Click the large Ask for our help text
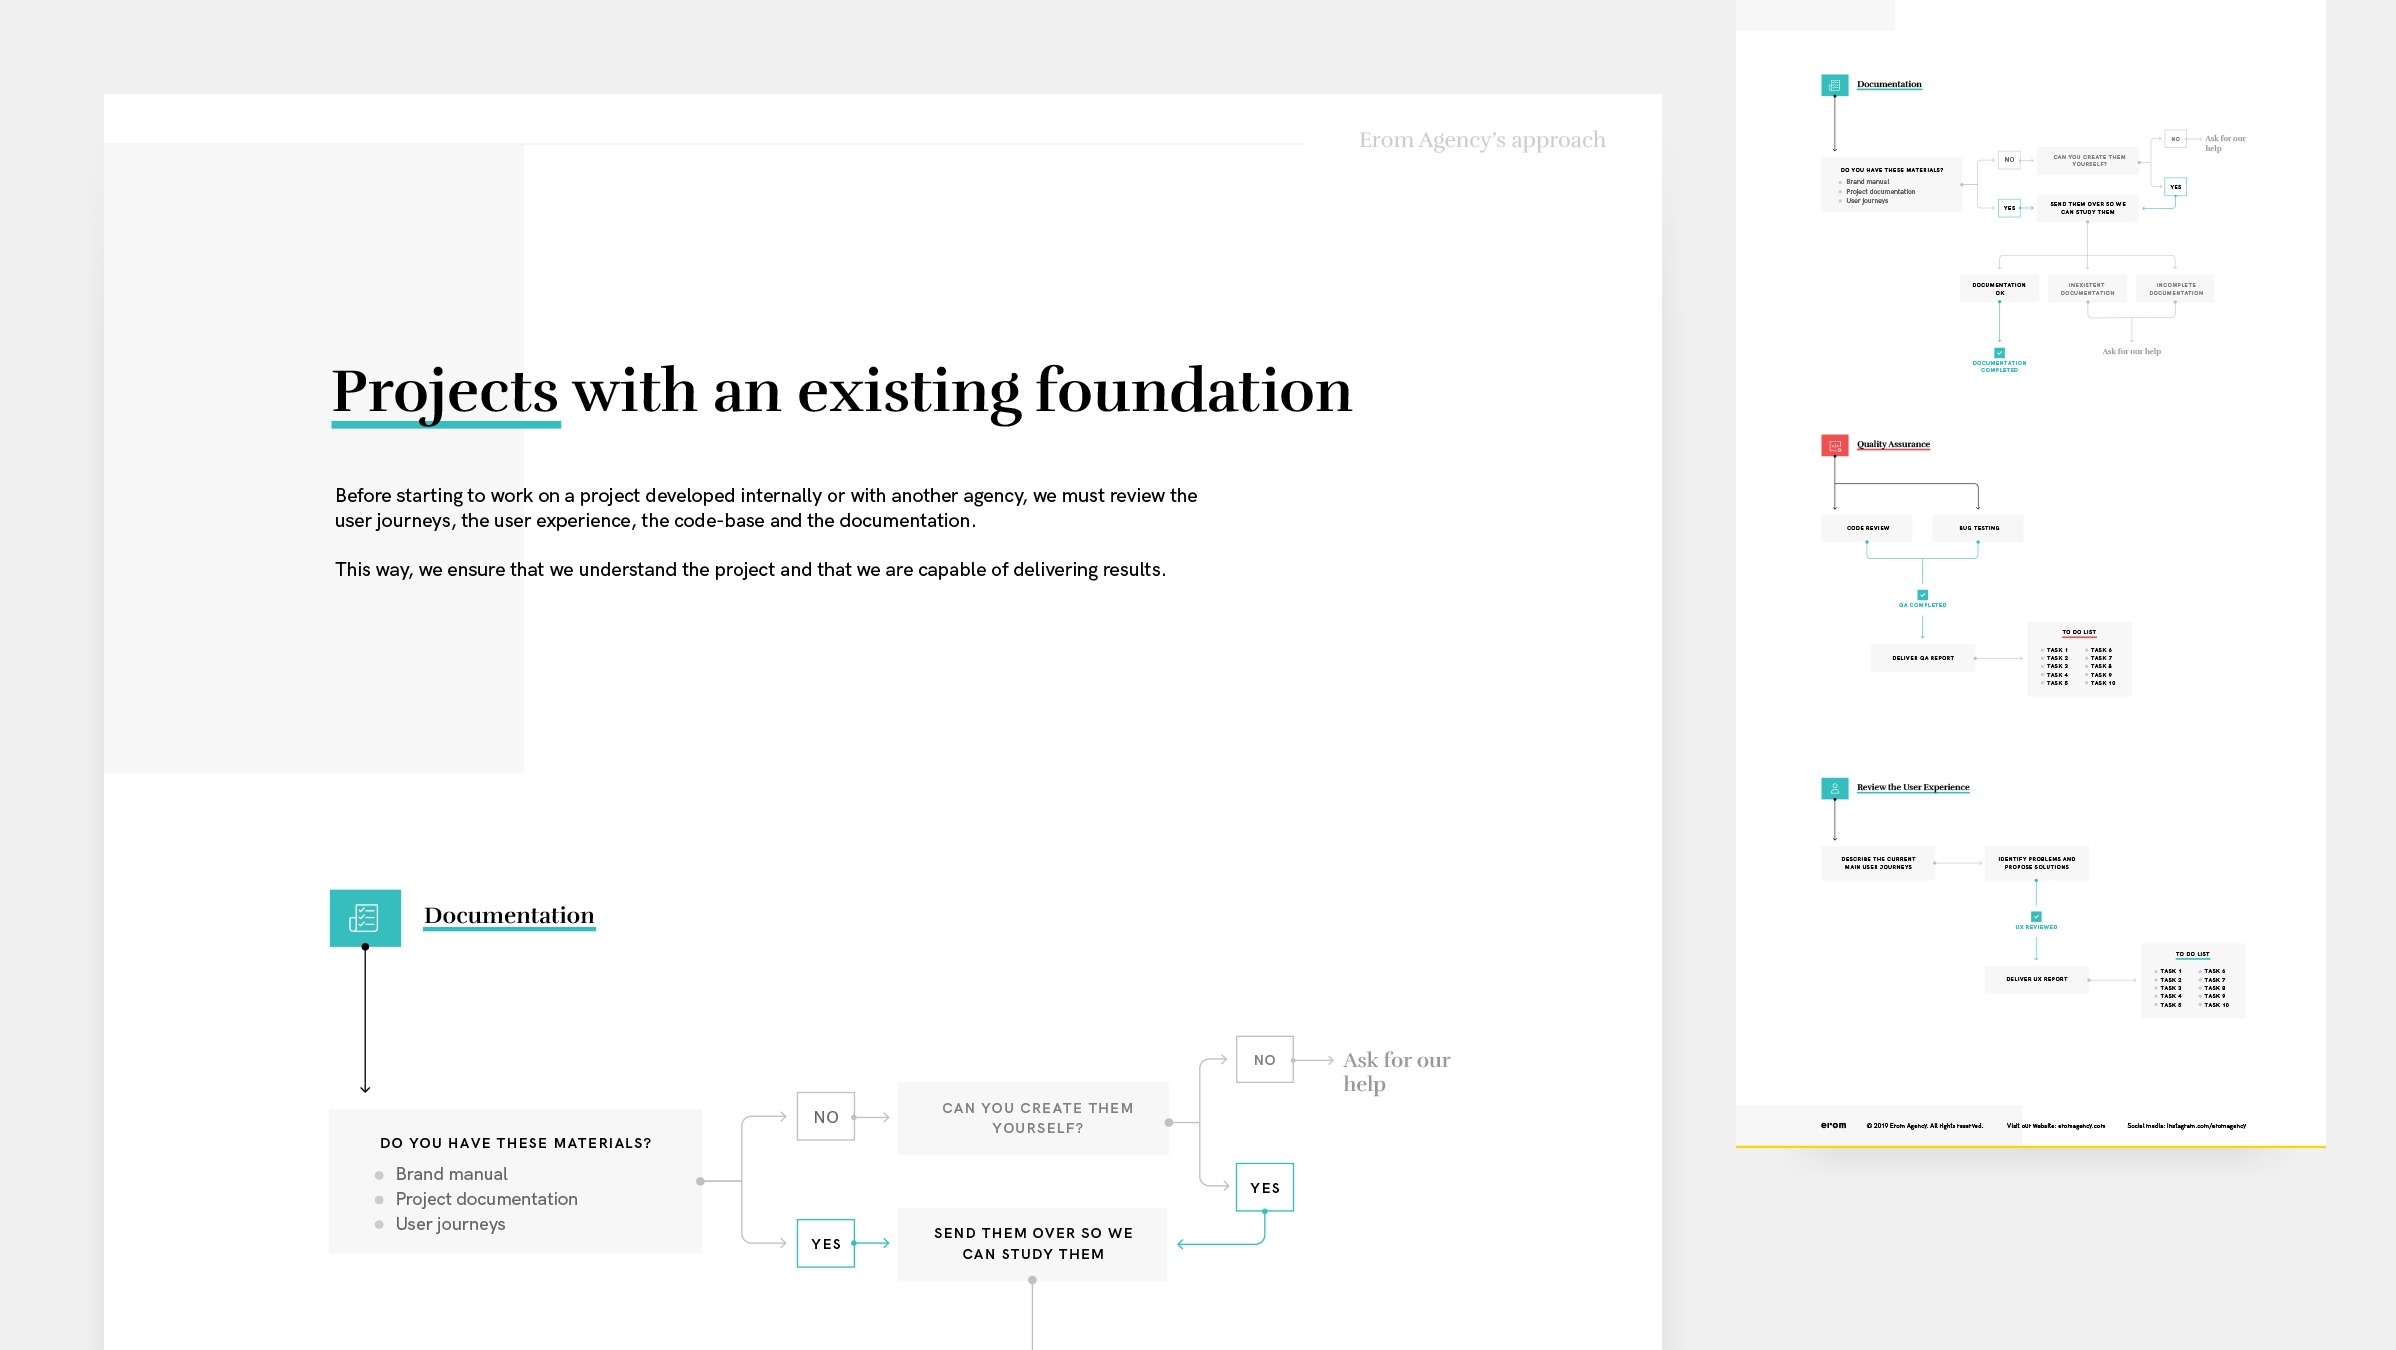Image resolution: width=2396 pixels, height=1350 pixels. [x=1395, y=1071]
